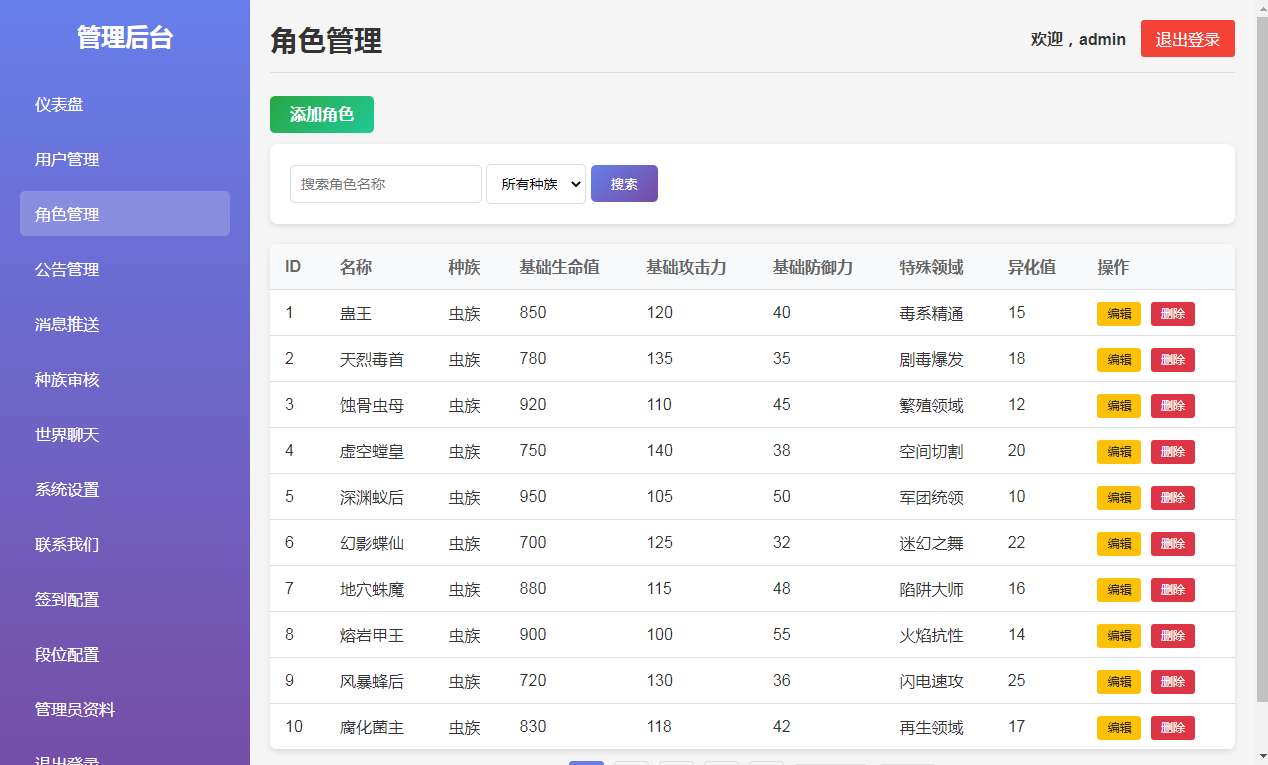1268x765 pixels.
Task: Click 编辑 for 虚空螳皇
Action: pos(1118,452)
